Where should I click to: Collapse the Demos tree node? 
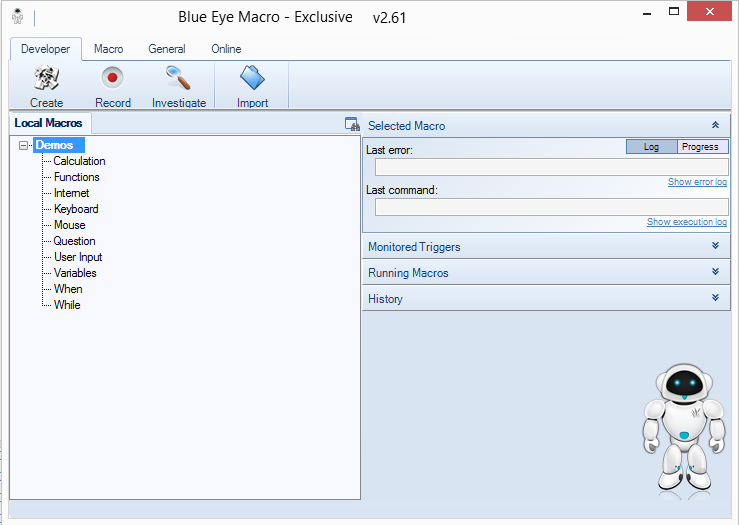(x=23, y=145)
